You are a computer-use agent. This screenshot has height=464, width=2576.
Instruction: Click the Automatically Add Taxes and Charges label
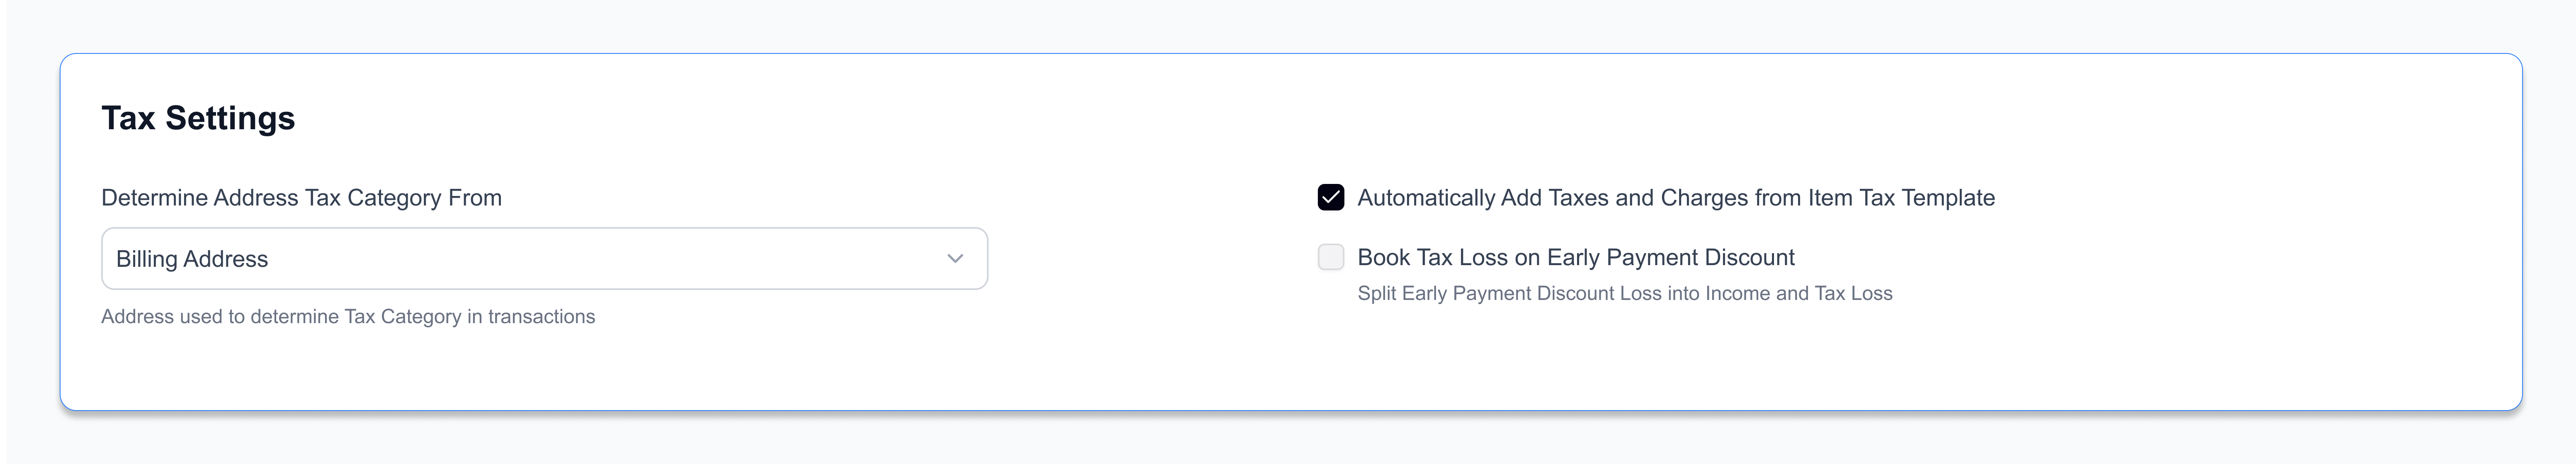1675,198
